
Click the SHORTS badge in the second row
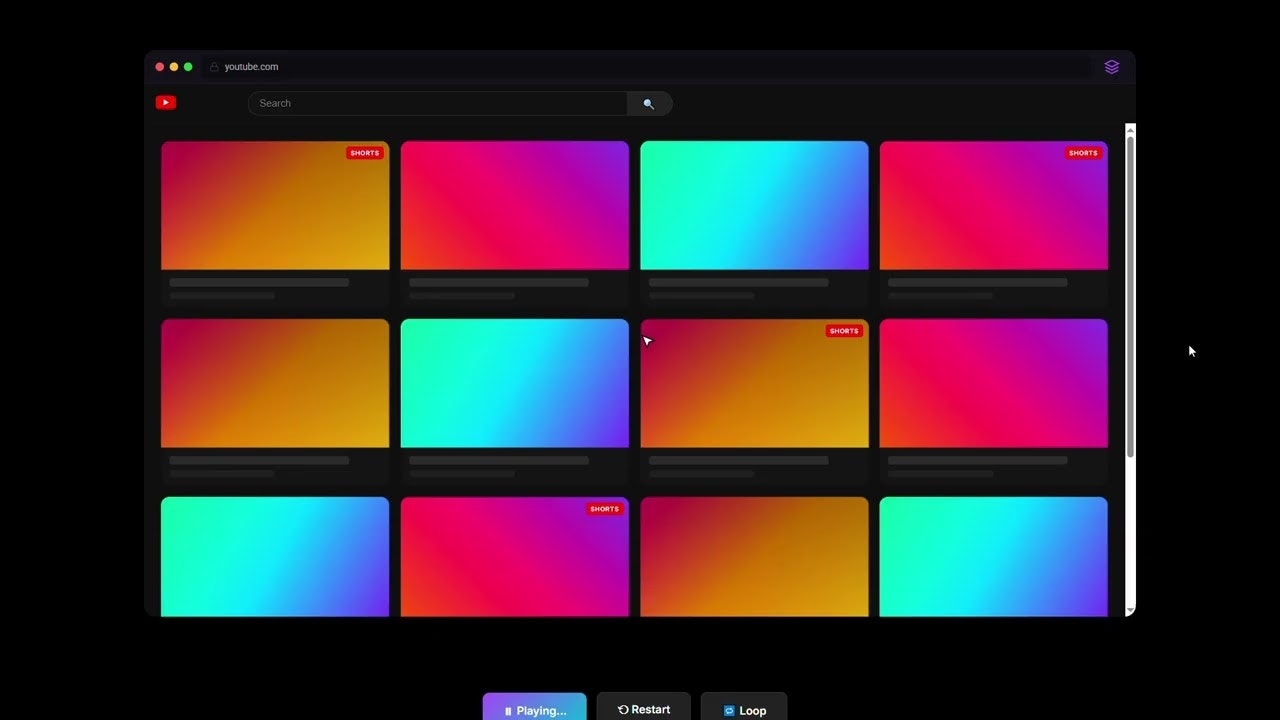[844, 331]
